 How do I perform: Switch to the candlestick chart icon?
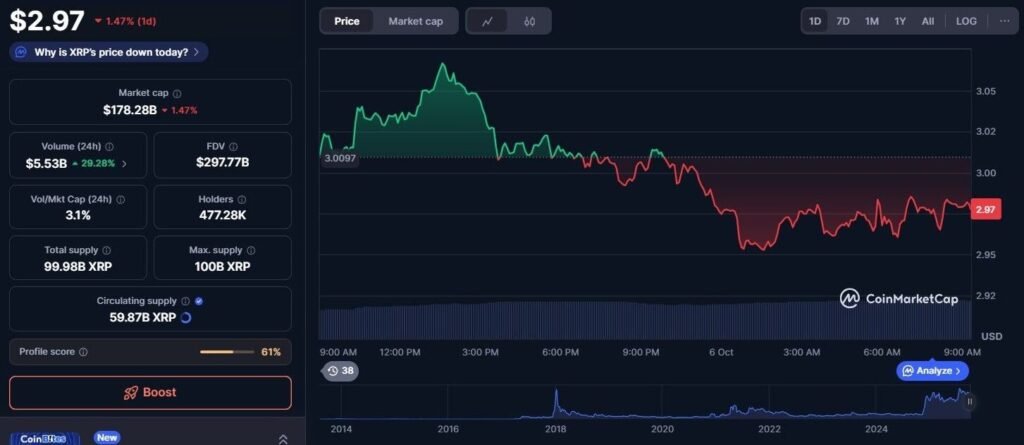pos(530,21)
